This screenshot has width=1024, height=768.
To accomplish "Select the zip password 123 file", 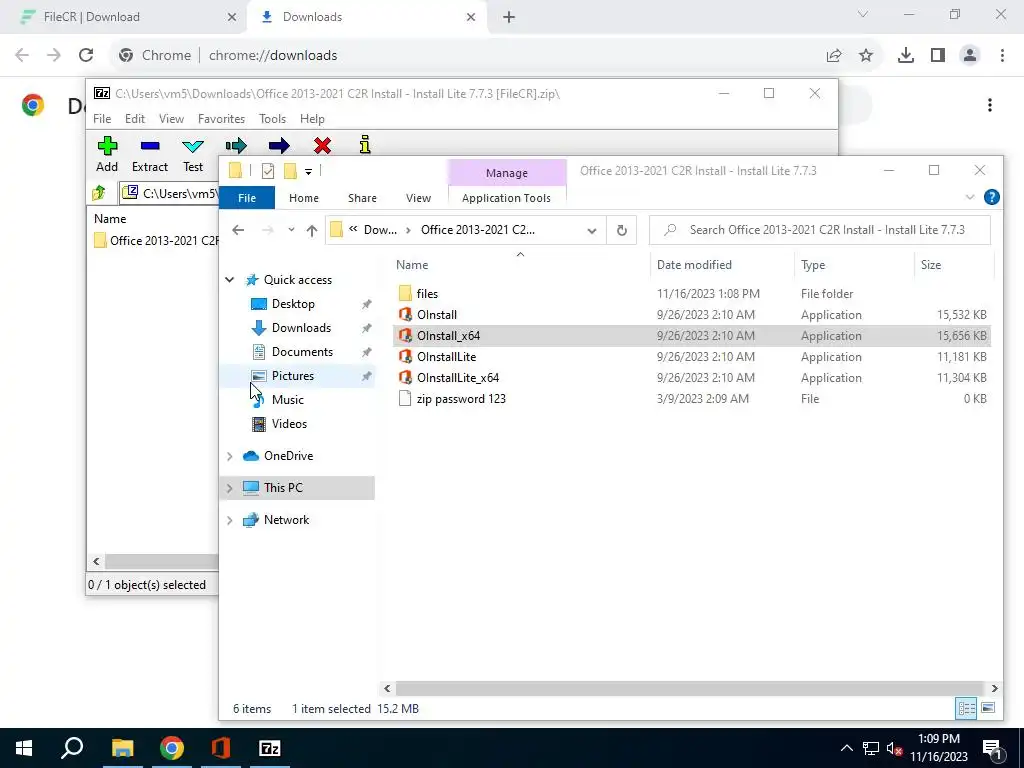I will pyautogui.click(x=461, y=398).
